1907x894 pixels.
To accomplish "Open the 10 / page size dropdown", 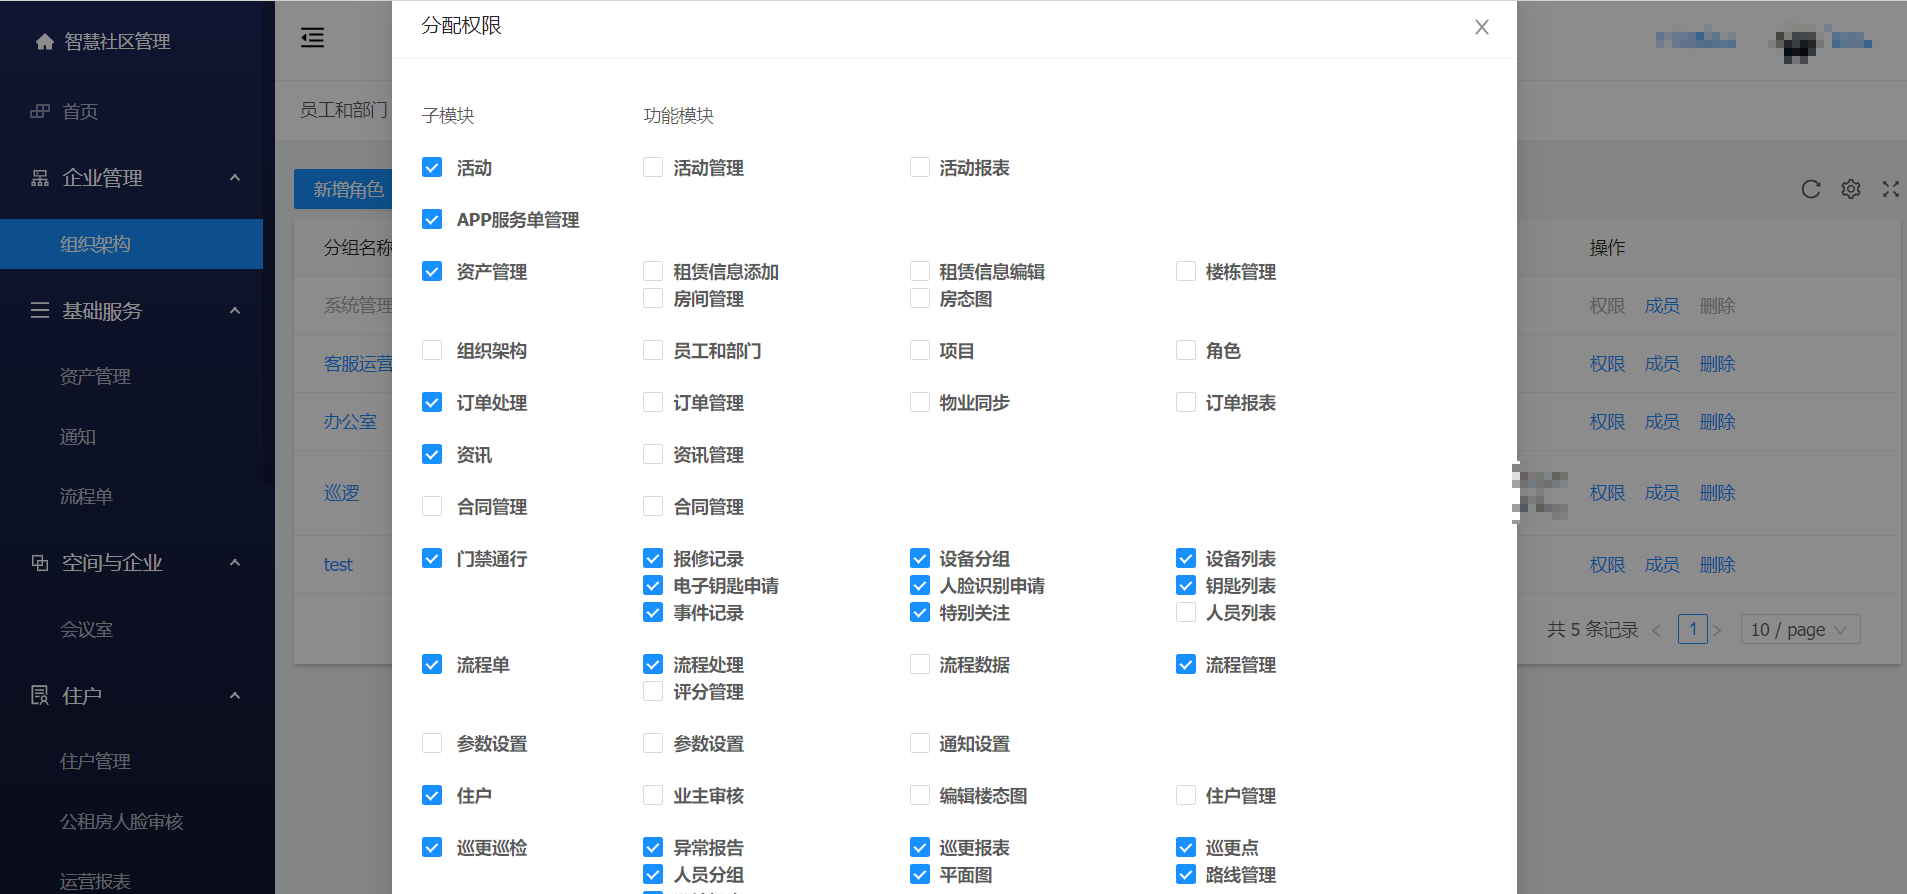I will [1799, 630].
